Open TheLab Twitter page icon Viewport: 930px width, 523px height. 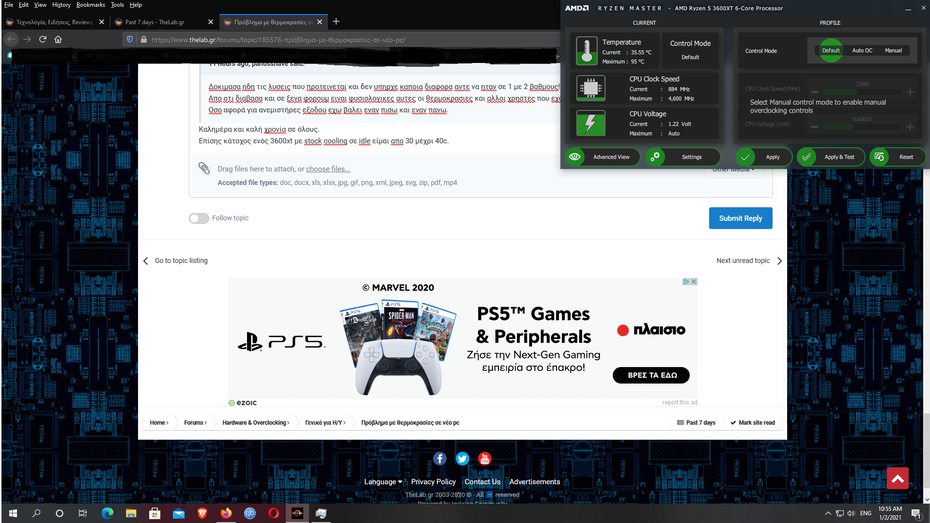click(462, 458)
